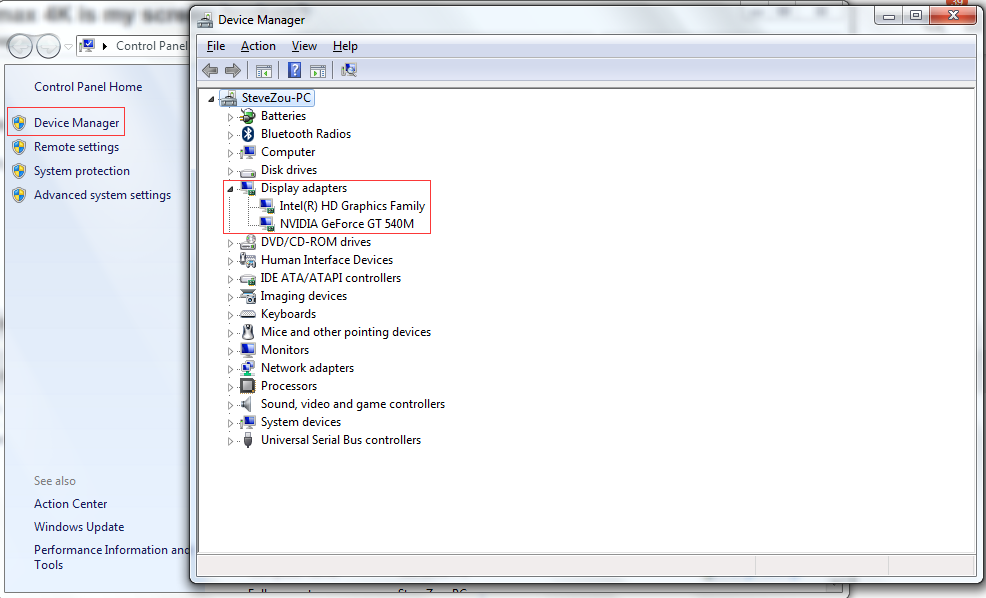
Task: Click Scan for hardware changes icon
Action: pos(348,70)
